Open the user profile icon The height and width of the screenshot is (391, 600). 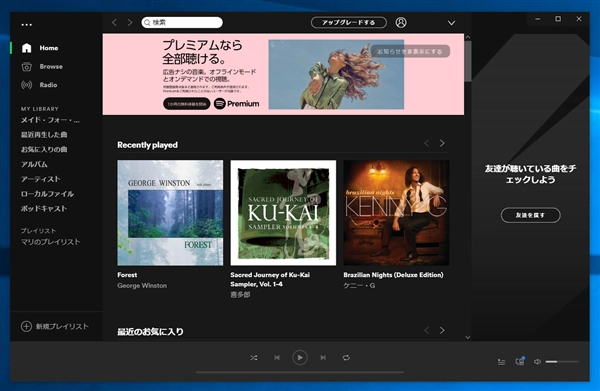pos(401,23)
